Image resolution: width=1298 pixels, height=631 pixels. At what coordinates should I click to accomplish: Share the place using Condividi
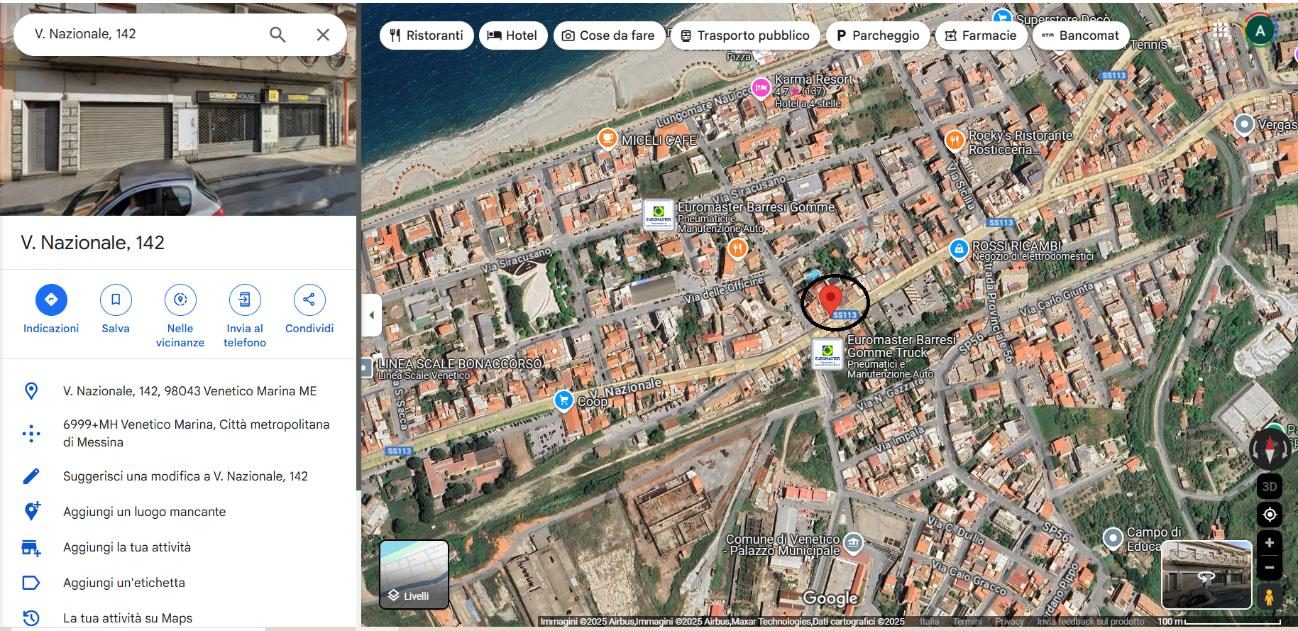tap(309, 310)
